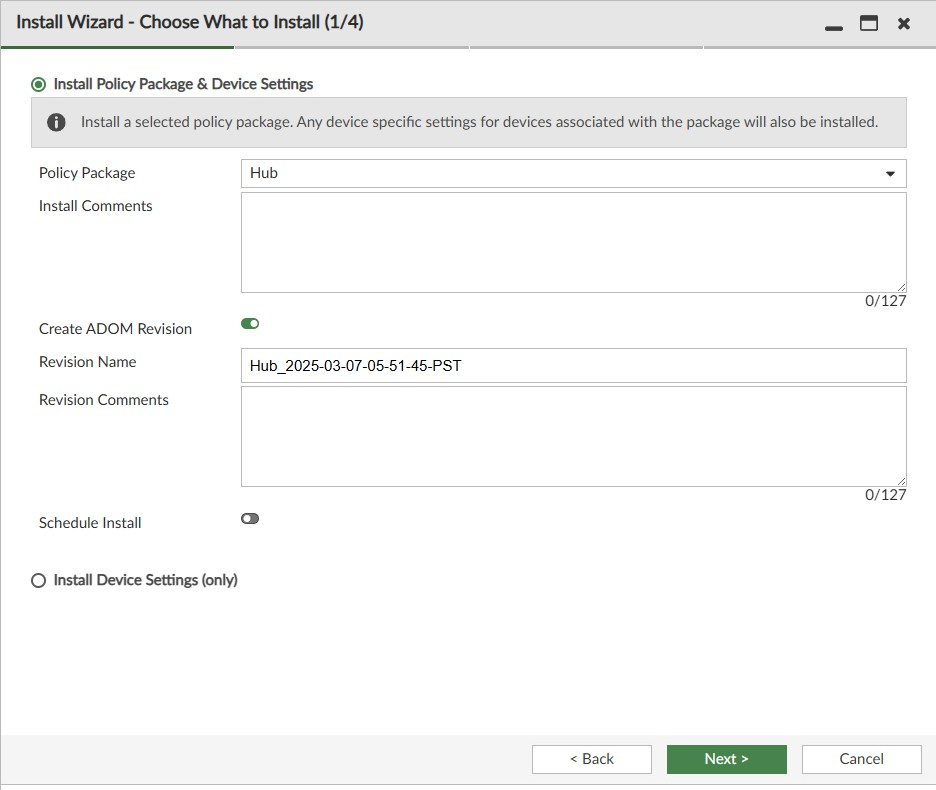Click the info icon in the description banner
The width and height of the screenshot is (936, 790).
pyautogui.click(x=57, y=123)
